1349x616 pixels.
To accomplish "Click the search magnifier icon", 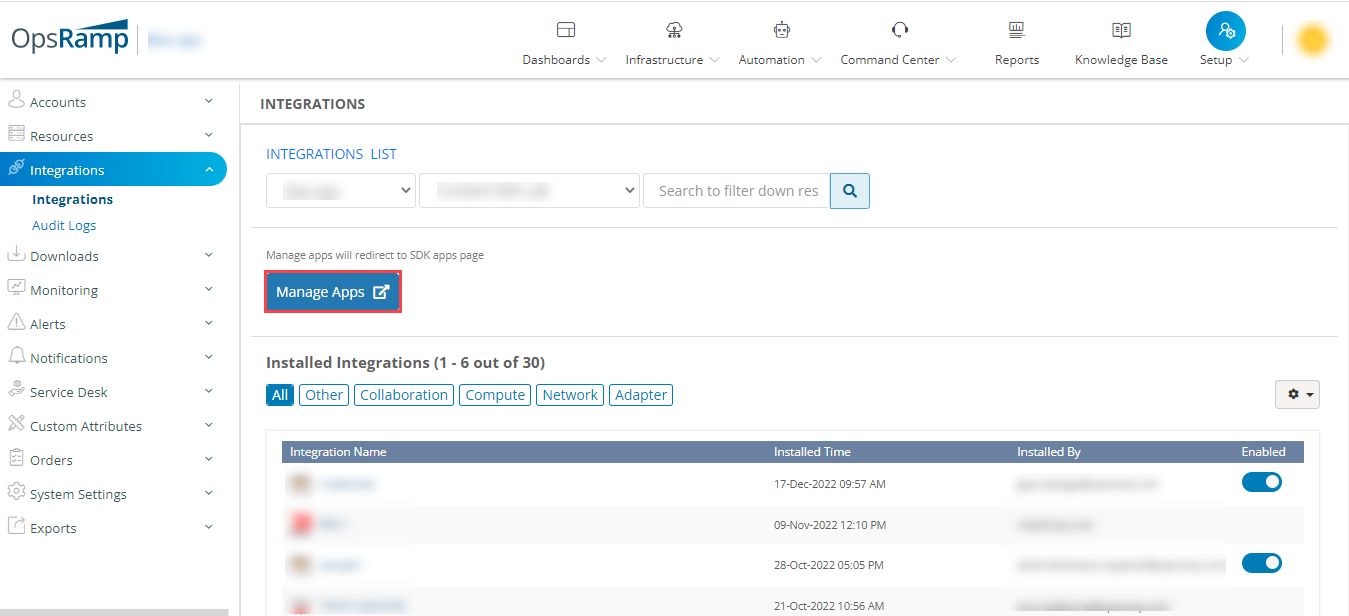I will tap(849, 190).
